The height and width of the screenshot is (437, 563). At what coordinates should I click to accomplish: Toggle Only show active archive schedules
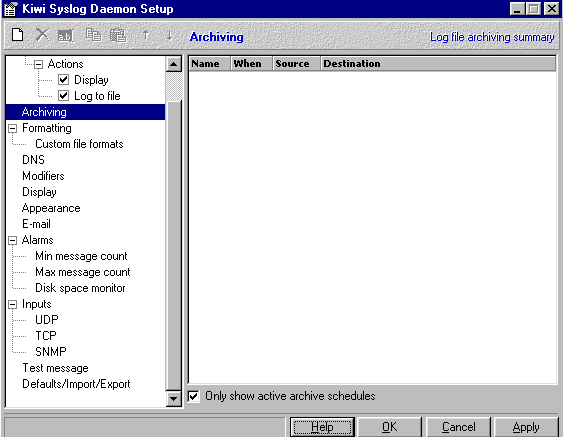coord(194,396)
